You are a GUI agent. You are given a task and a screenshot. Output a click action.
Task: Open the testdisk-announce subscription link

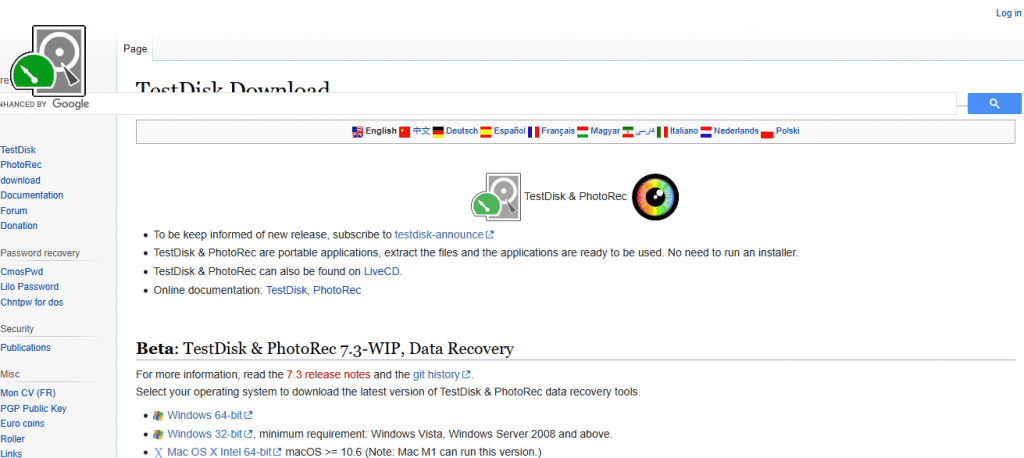pos(439,234)
